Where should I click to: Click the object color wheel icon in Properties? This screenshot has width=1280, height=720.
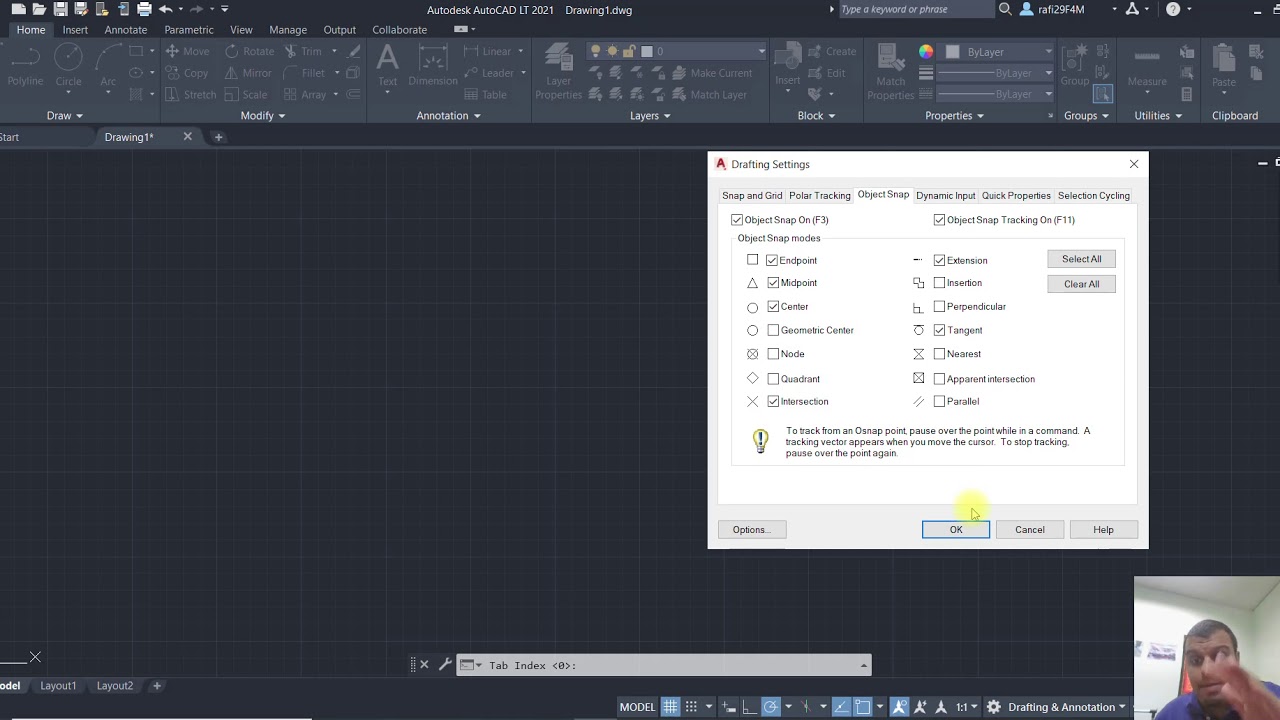pyautogui.click(x=926, y=52)
